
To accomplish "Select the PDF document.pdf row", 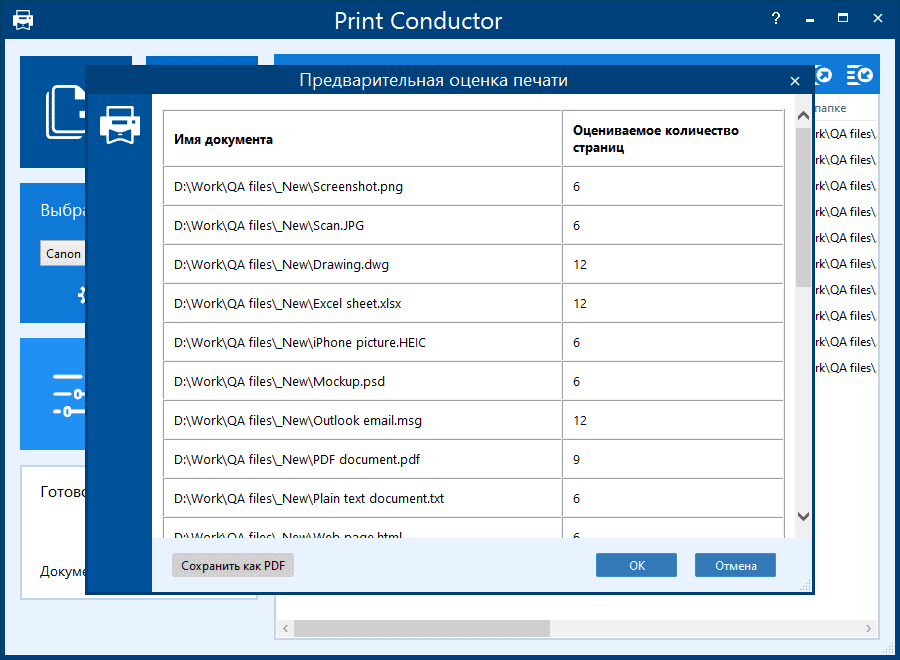I will click(x=474, y=460).
